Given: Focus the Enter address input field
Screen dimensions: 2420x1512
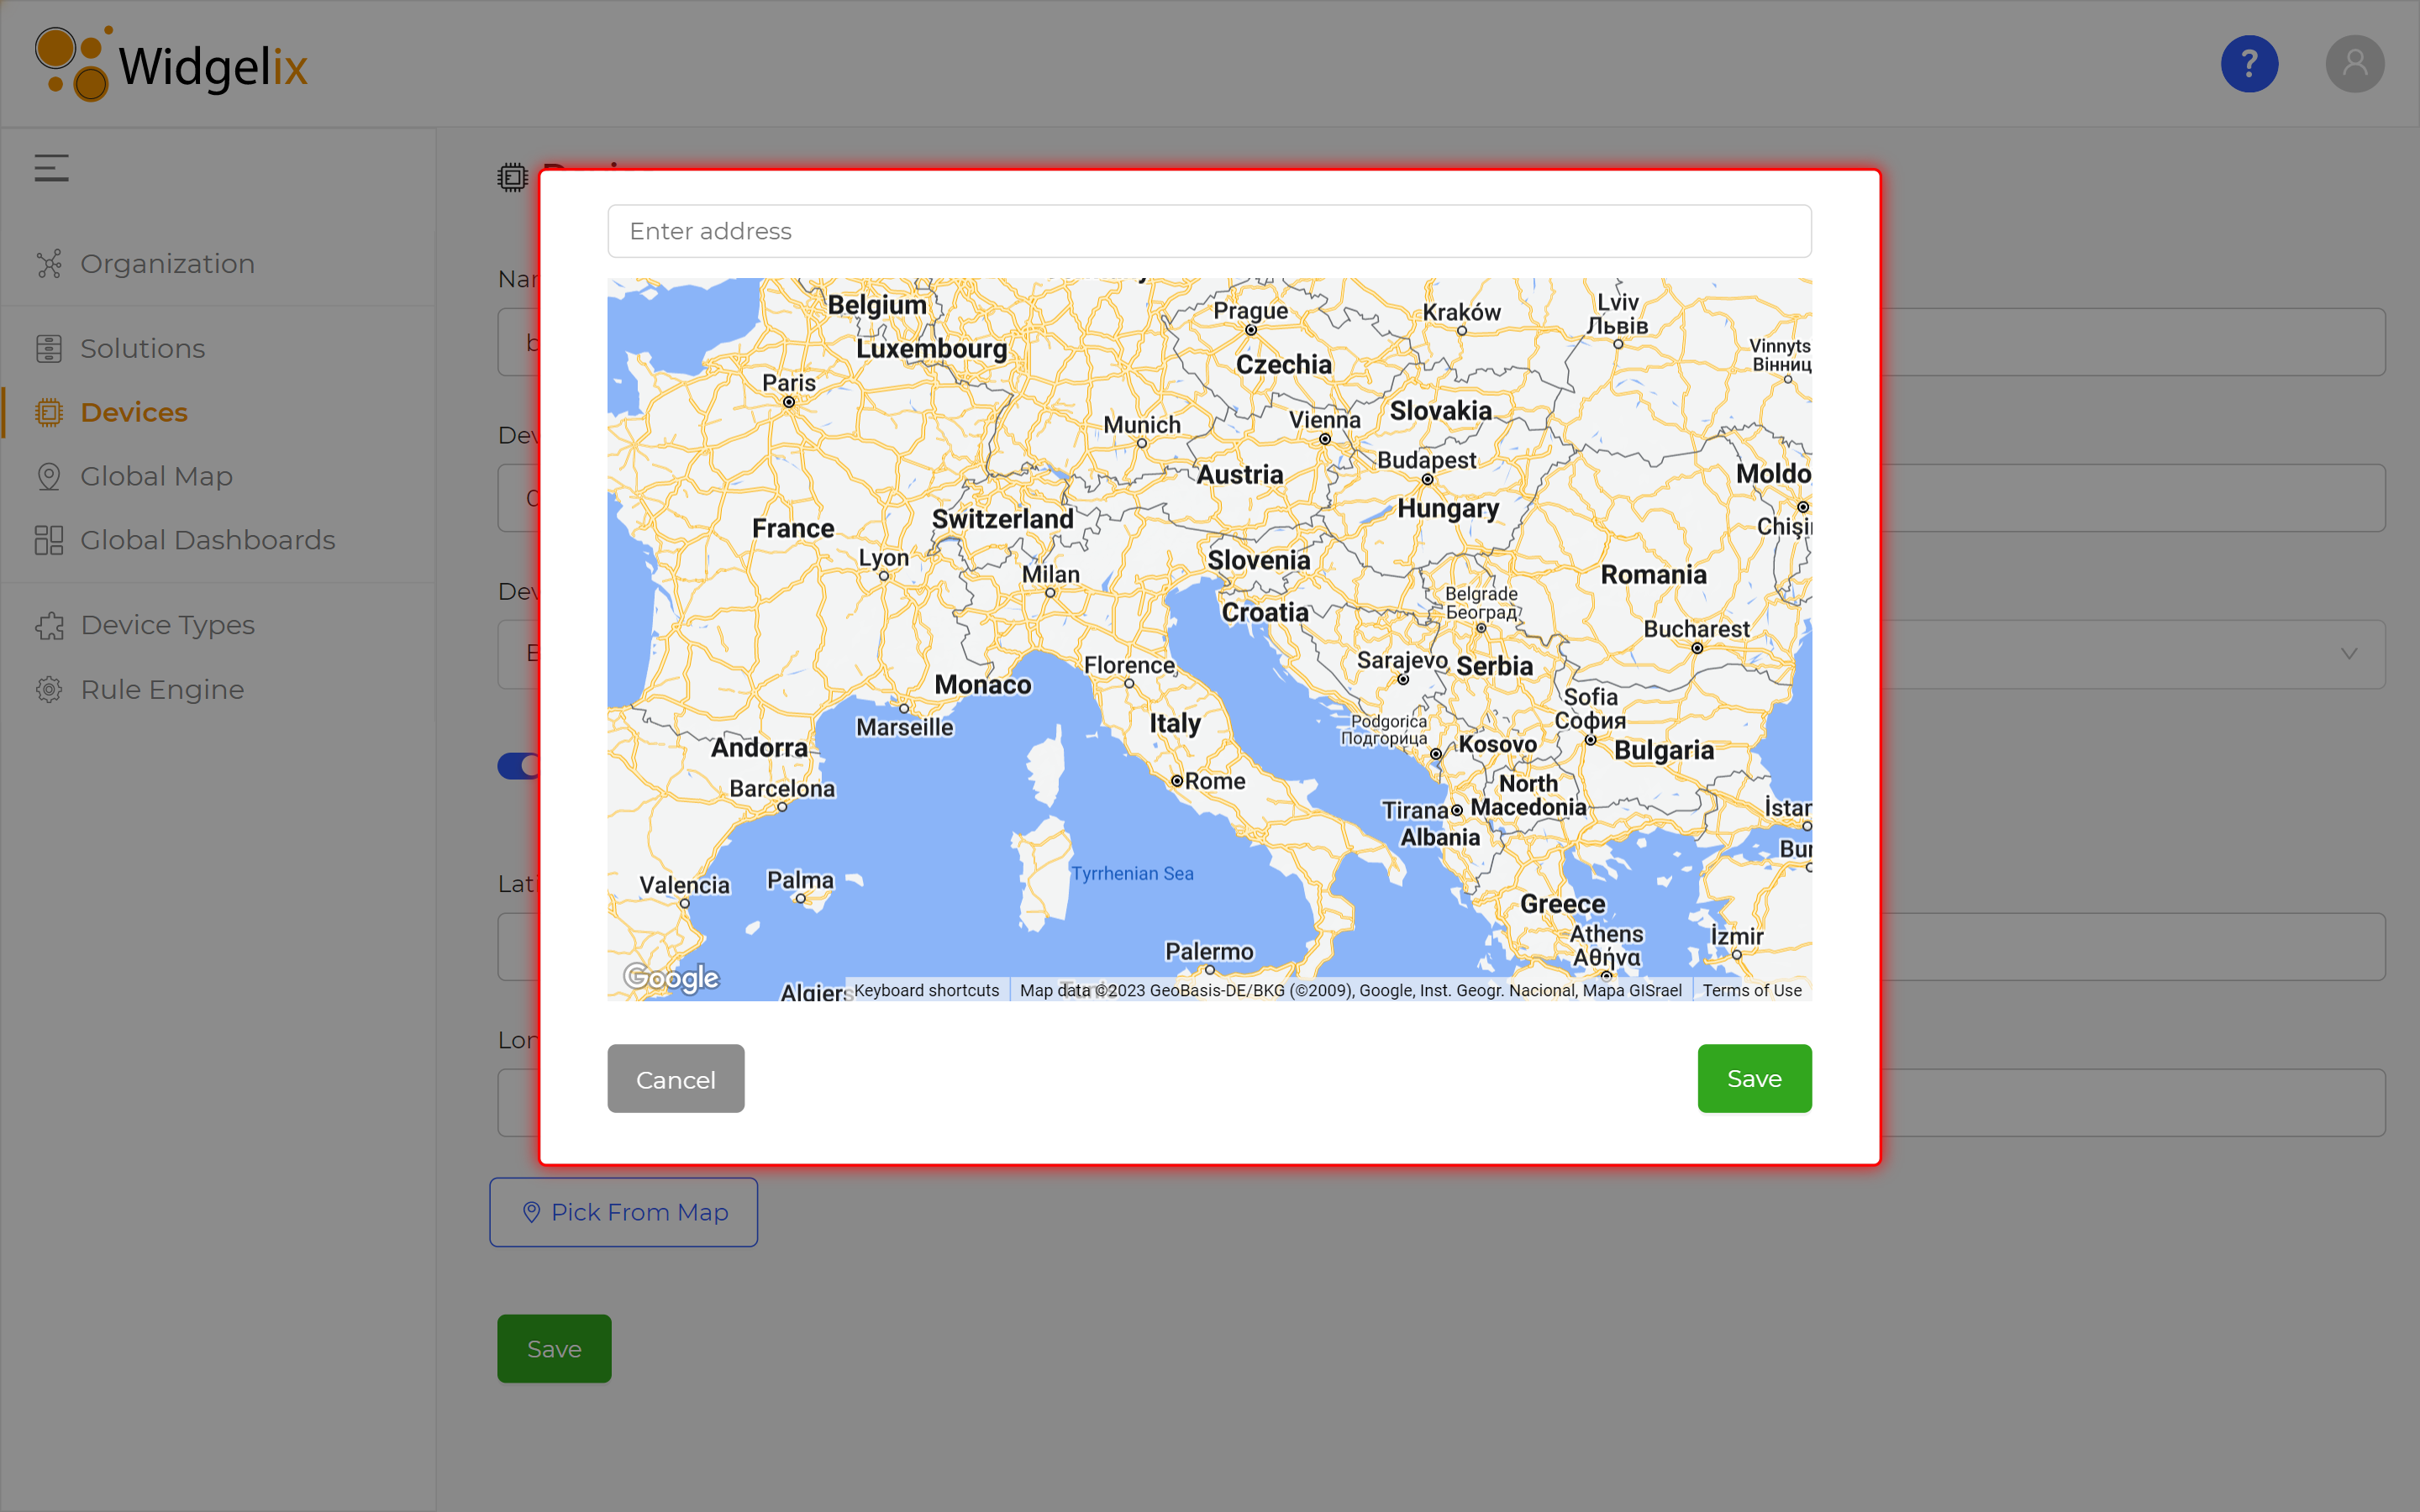Looking at the screenshot, I should pos(1208,231).
